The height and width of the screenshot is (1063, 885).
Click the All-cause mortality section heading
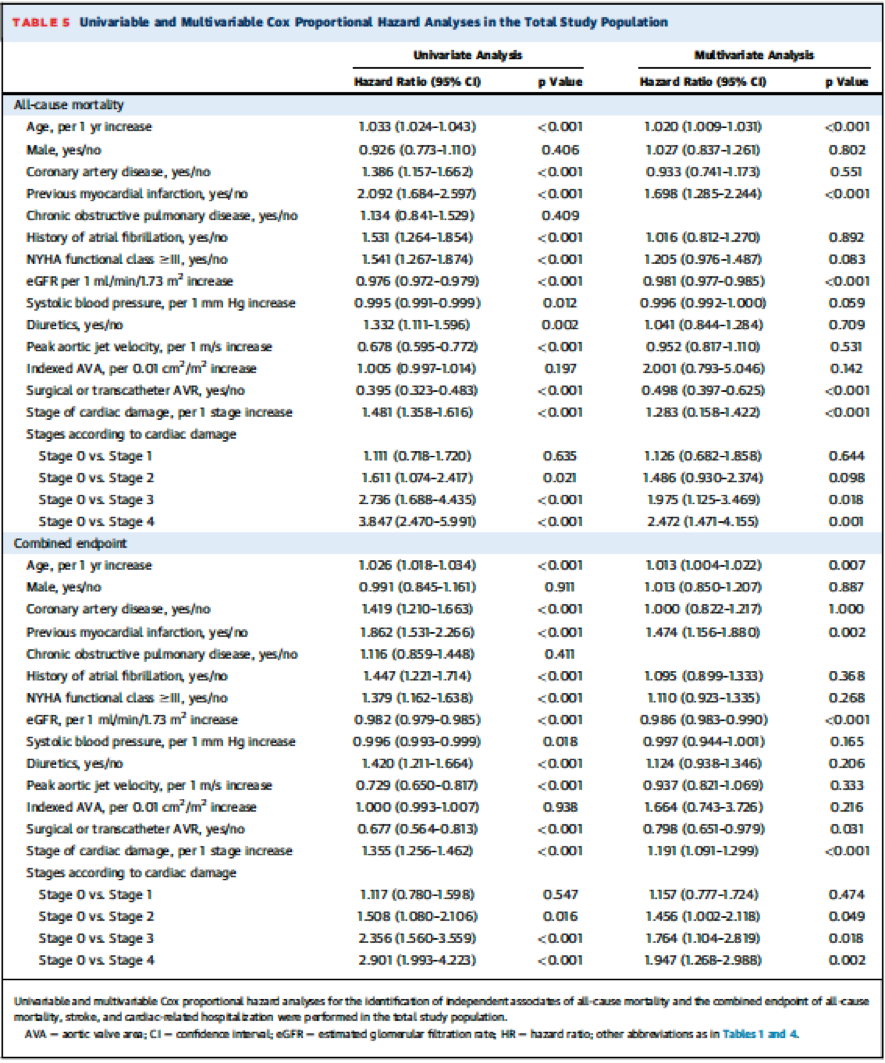click(x=68, y=104)
